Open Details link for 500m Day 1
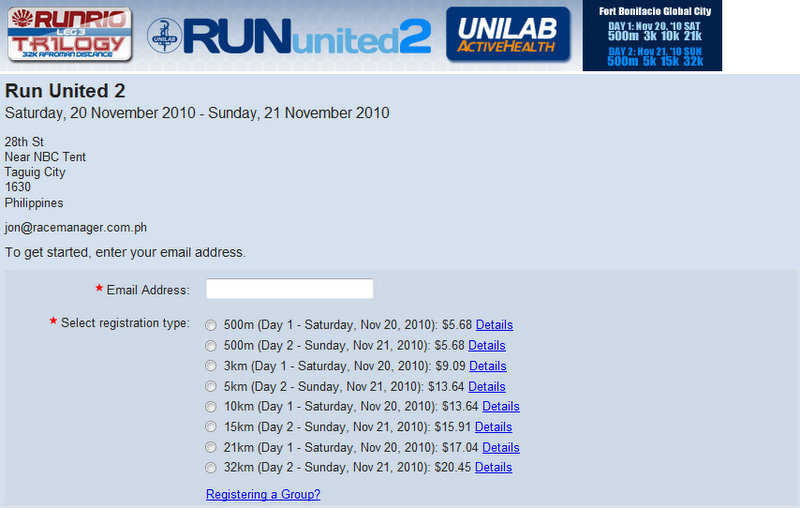The image size is (800, 508). tap(494, 325)
